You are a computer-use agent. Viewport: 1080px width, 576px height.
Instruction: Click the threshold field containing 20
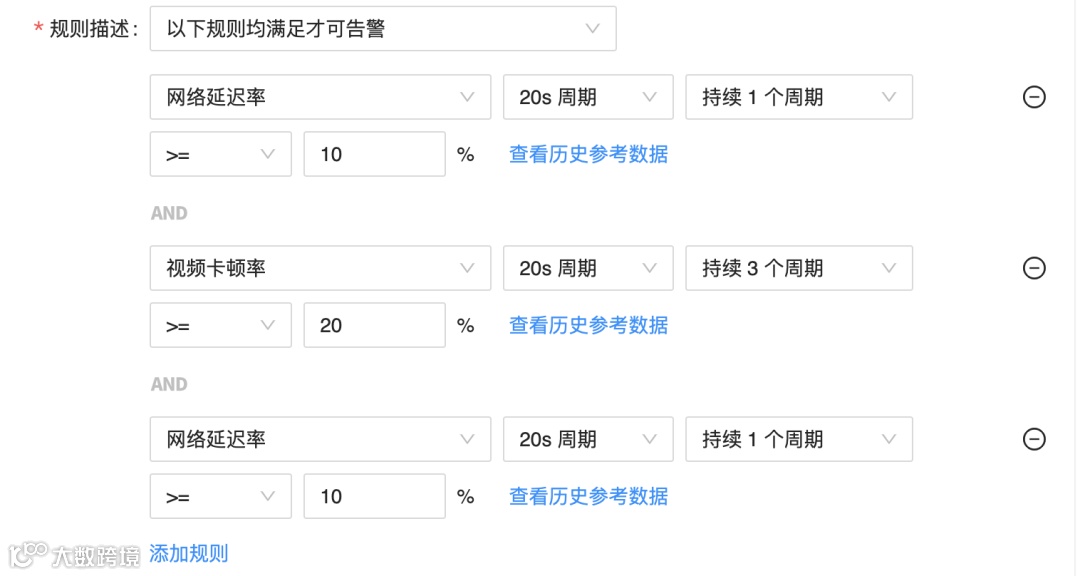tap(374, 326)
